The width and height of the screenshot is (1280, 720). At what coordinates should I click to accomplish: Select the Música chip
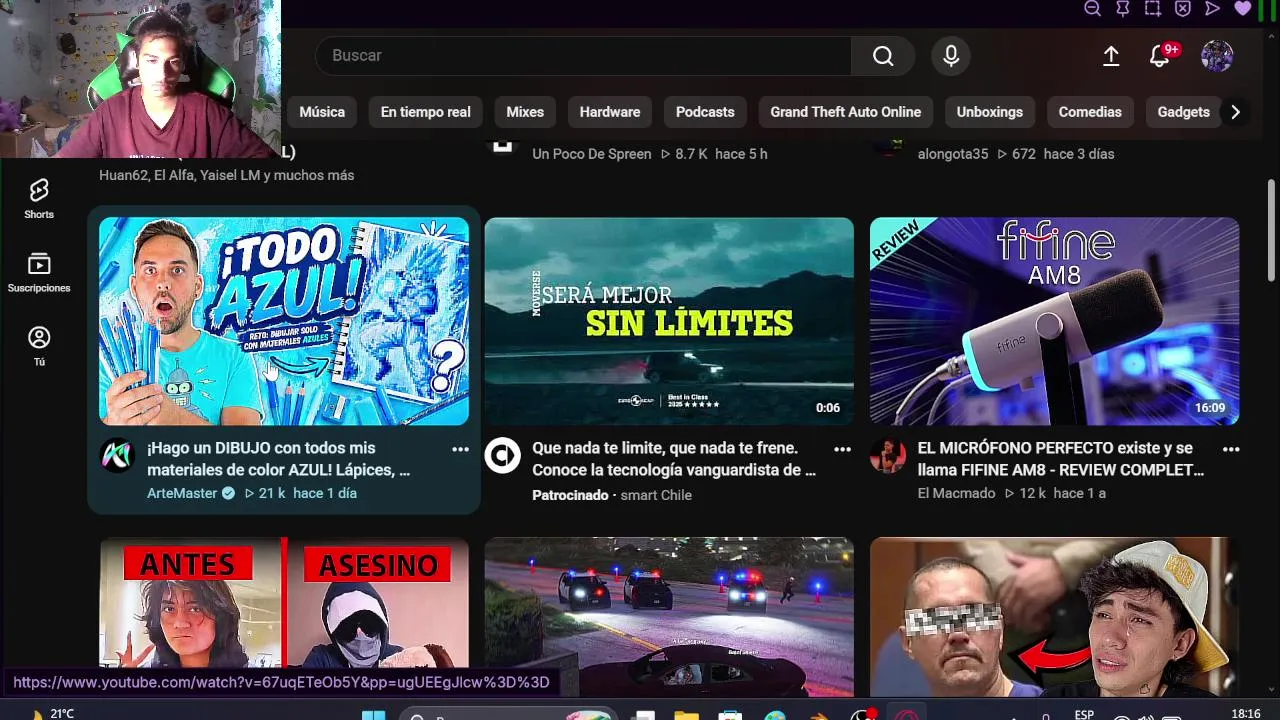click(x=322, y=112)
